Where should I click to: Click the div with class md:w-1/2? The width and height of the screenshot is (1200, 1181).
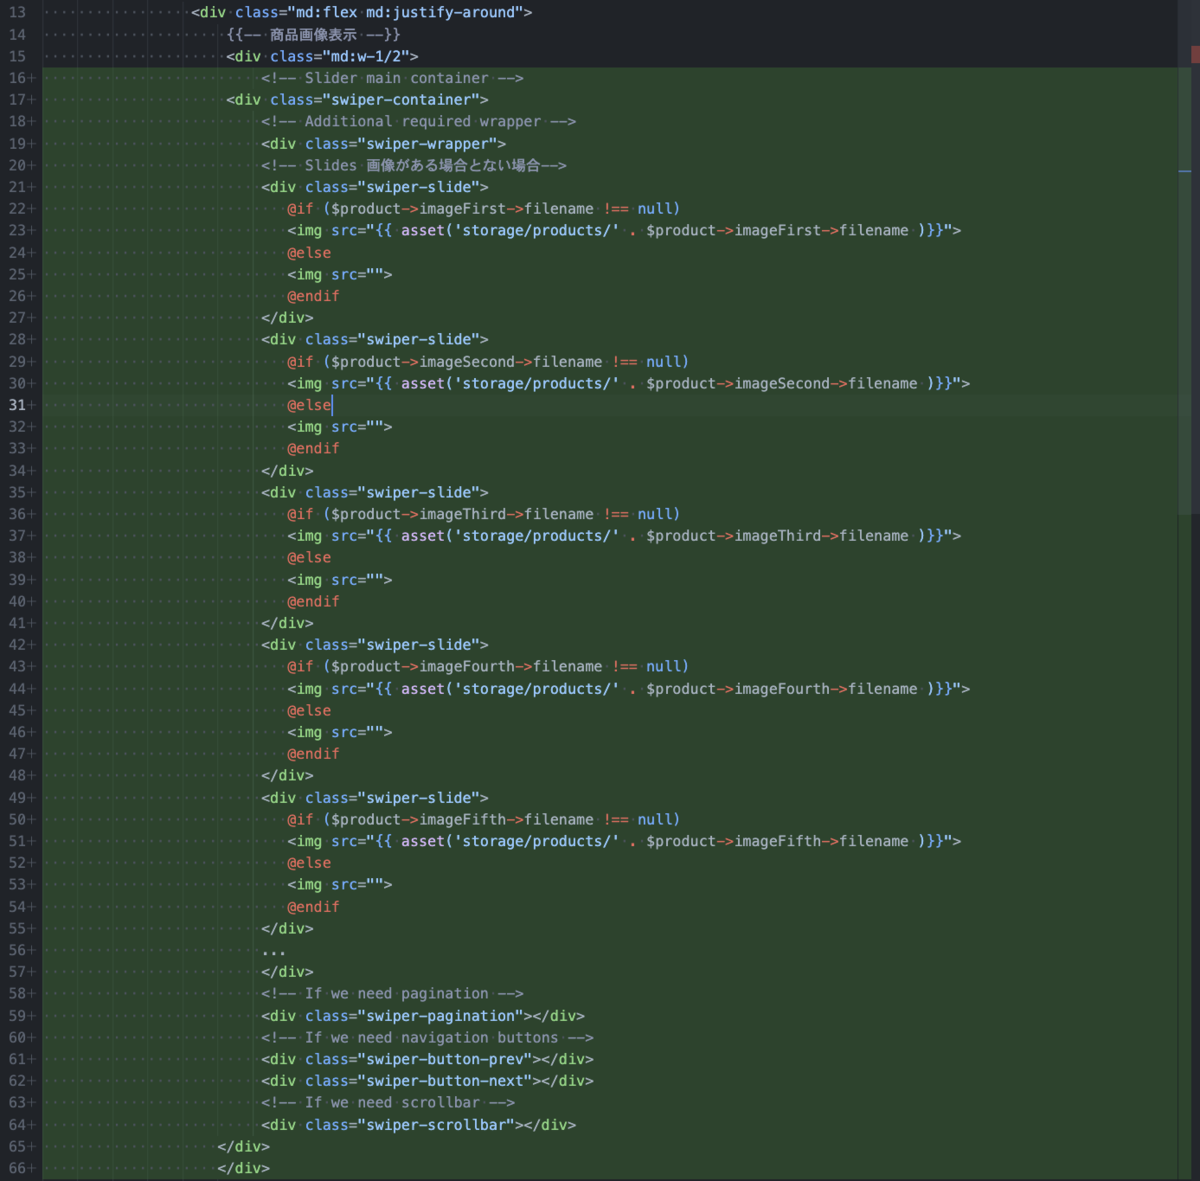(322, 56)
